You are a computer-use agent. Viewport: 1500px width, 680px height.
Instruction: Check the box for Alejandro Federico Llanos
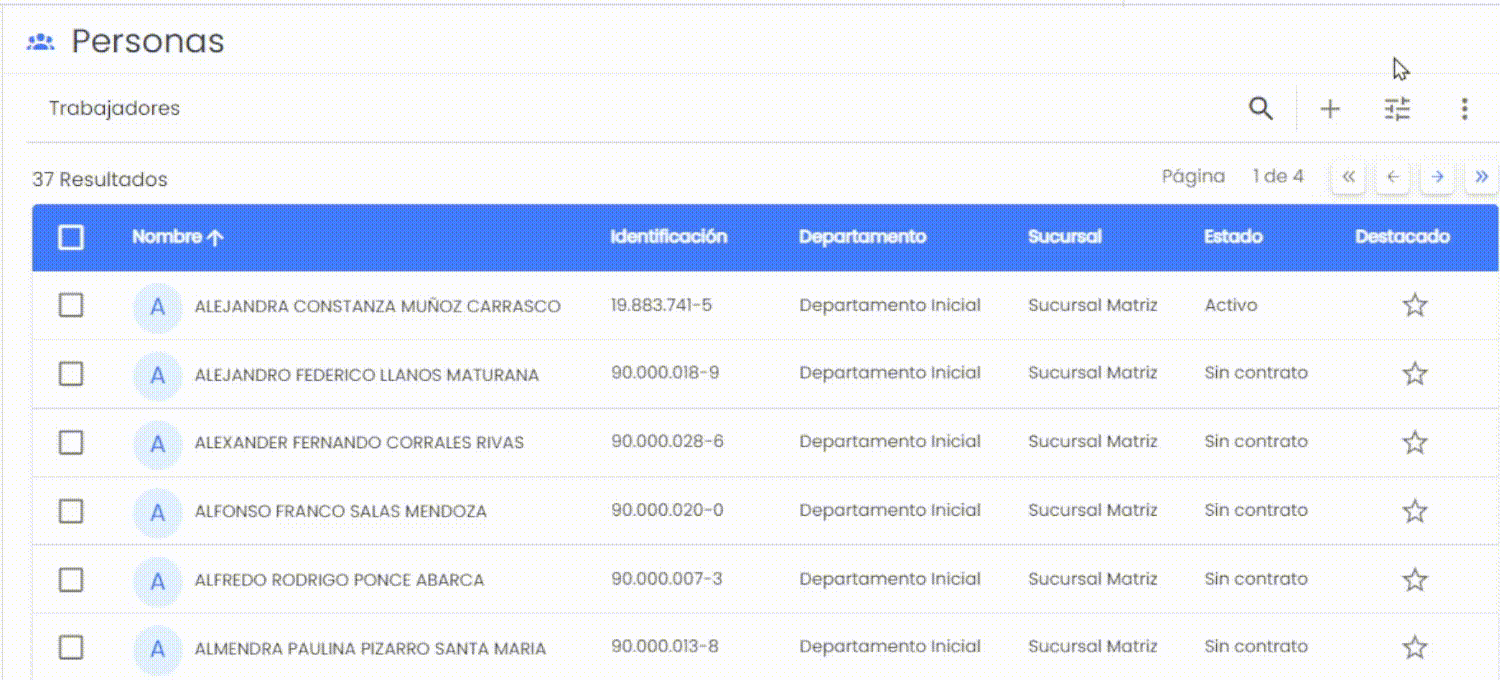pos(71,374)
